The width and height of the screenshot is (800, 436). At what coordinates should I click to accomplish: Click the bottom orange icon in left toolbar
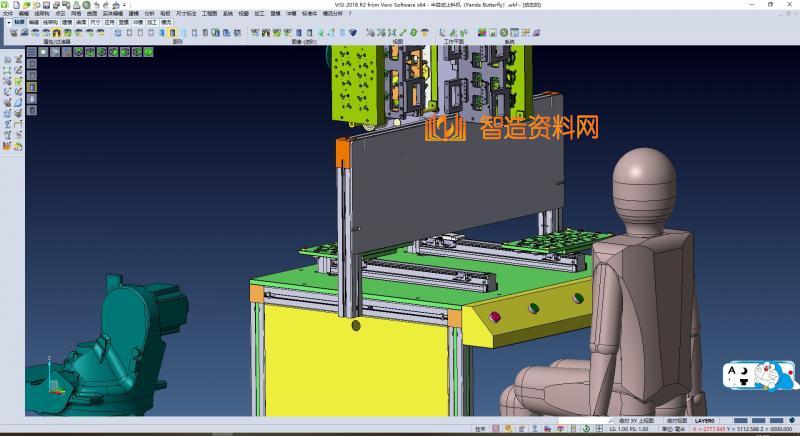(x=8, y=146)
